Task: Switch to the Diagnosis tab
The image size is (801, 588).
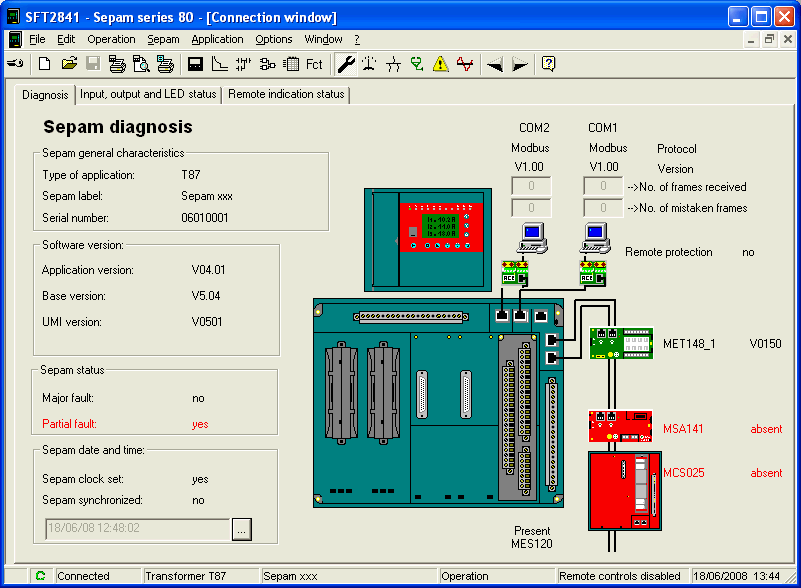Action: click(x=45, y=95)
